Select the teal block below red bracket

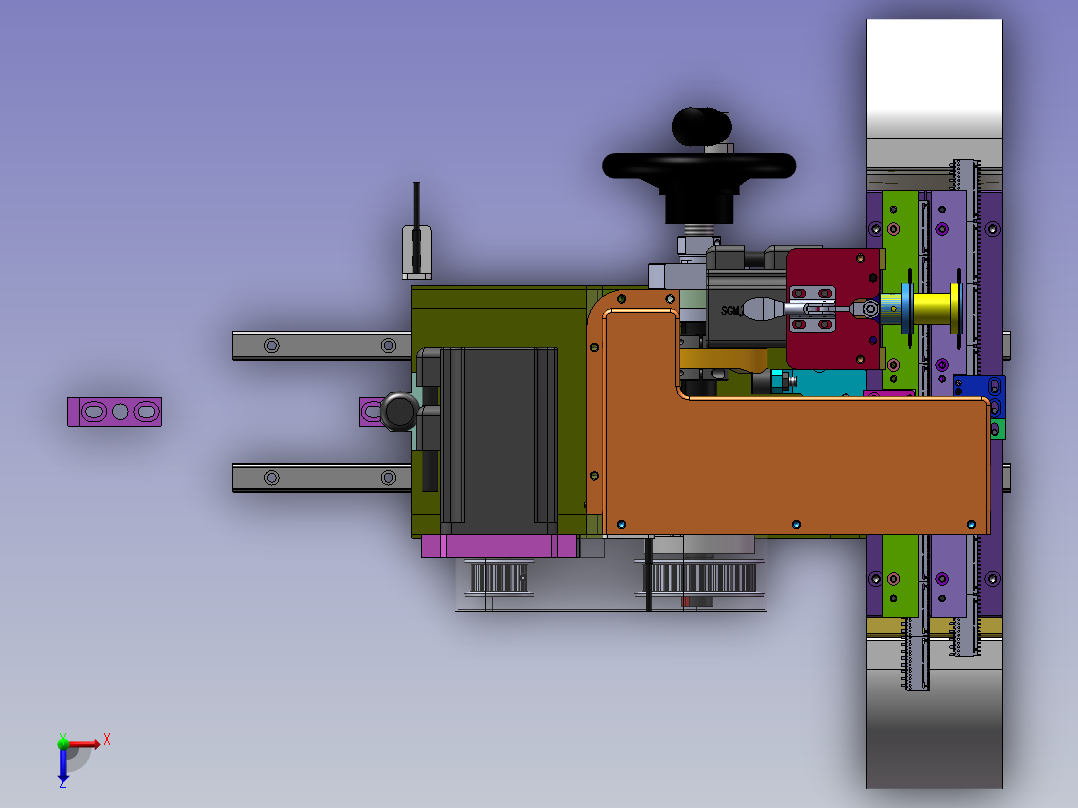pyautogui.click(x=828, y=383)
